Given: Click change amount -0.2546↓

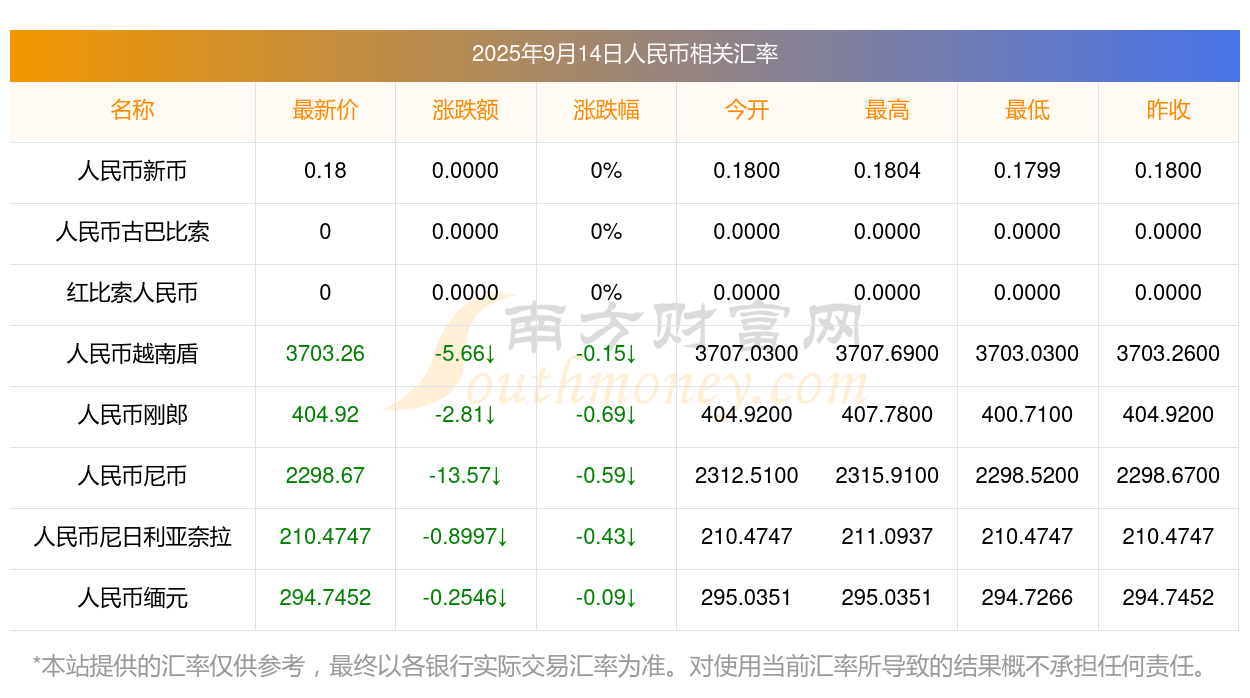Looking at the screenshot, I should 466,598.
